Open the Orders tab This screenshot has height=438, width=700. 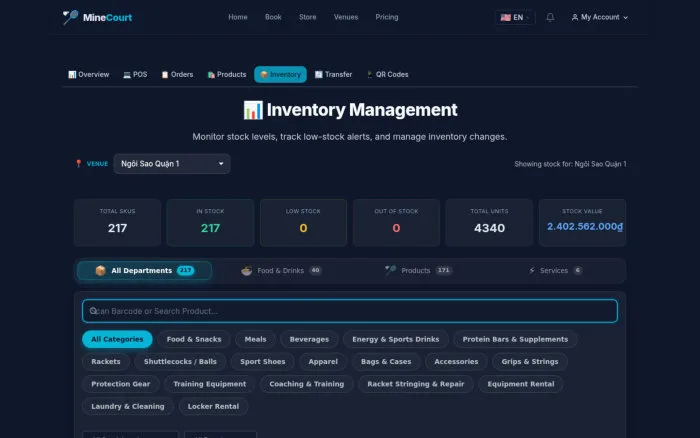177,75
